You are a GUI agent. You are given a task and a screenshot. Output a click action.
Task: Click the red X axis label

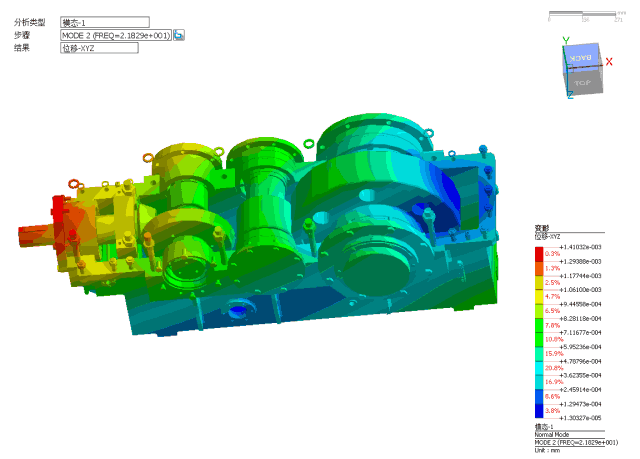(609, 62)
